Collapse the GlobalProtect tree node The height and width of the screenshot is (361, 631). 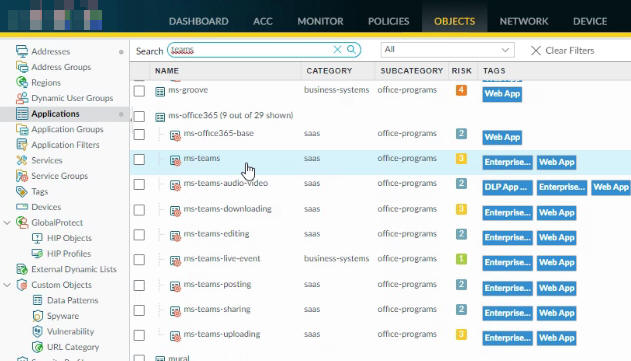tap(7, 222)
